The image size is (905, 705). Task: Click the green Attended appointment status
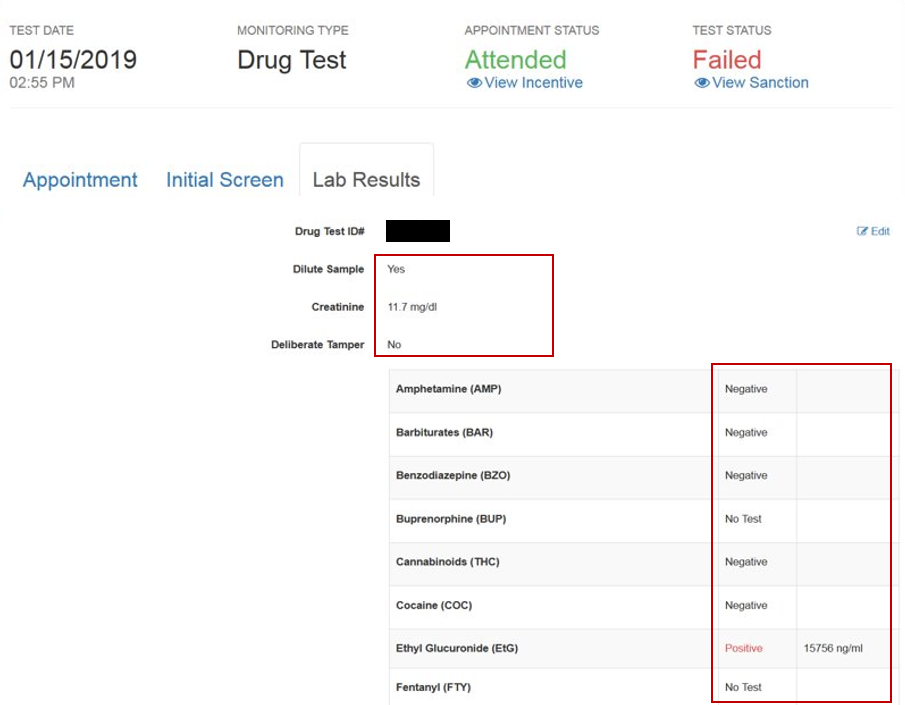click(x=515, y=60)
